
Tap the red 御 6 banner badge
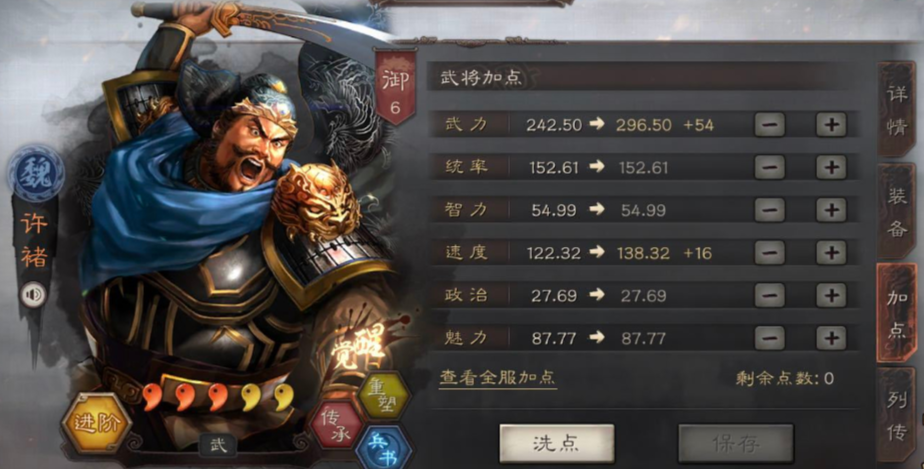[395, 88]
